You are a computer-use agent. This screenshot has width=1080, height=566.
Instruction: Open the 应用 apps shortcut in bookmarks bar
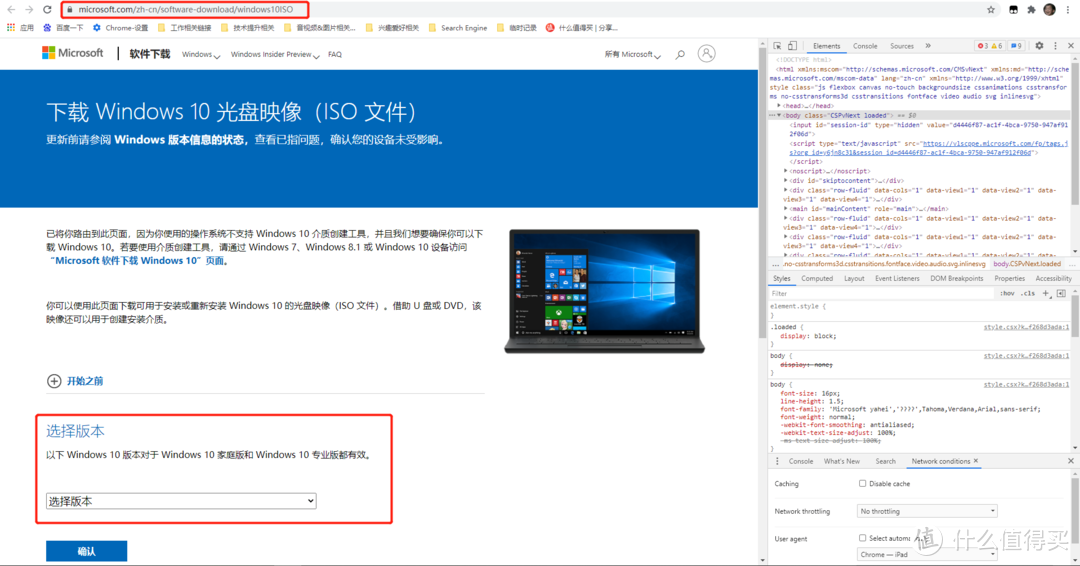click(20, 28)
